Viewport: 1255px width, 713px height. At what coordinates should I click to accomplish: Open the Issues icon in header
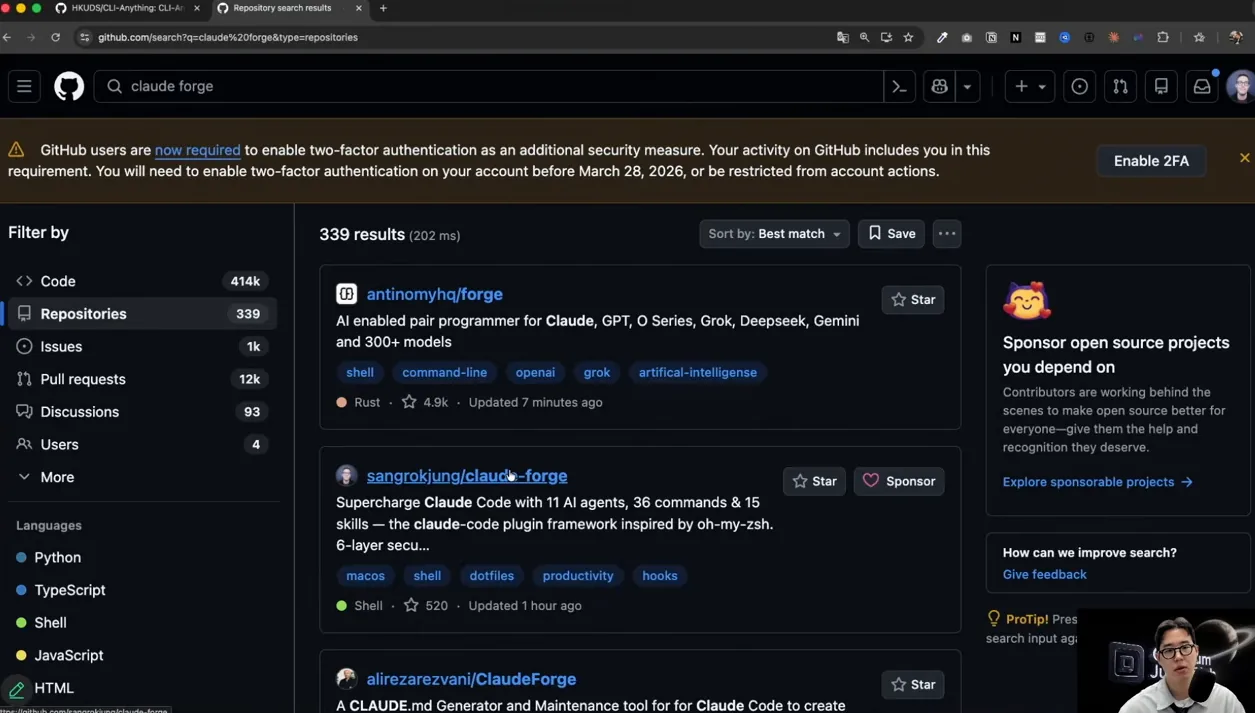pyautogui.click(x=1080, y=86)
